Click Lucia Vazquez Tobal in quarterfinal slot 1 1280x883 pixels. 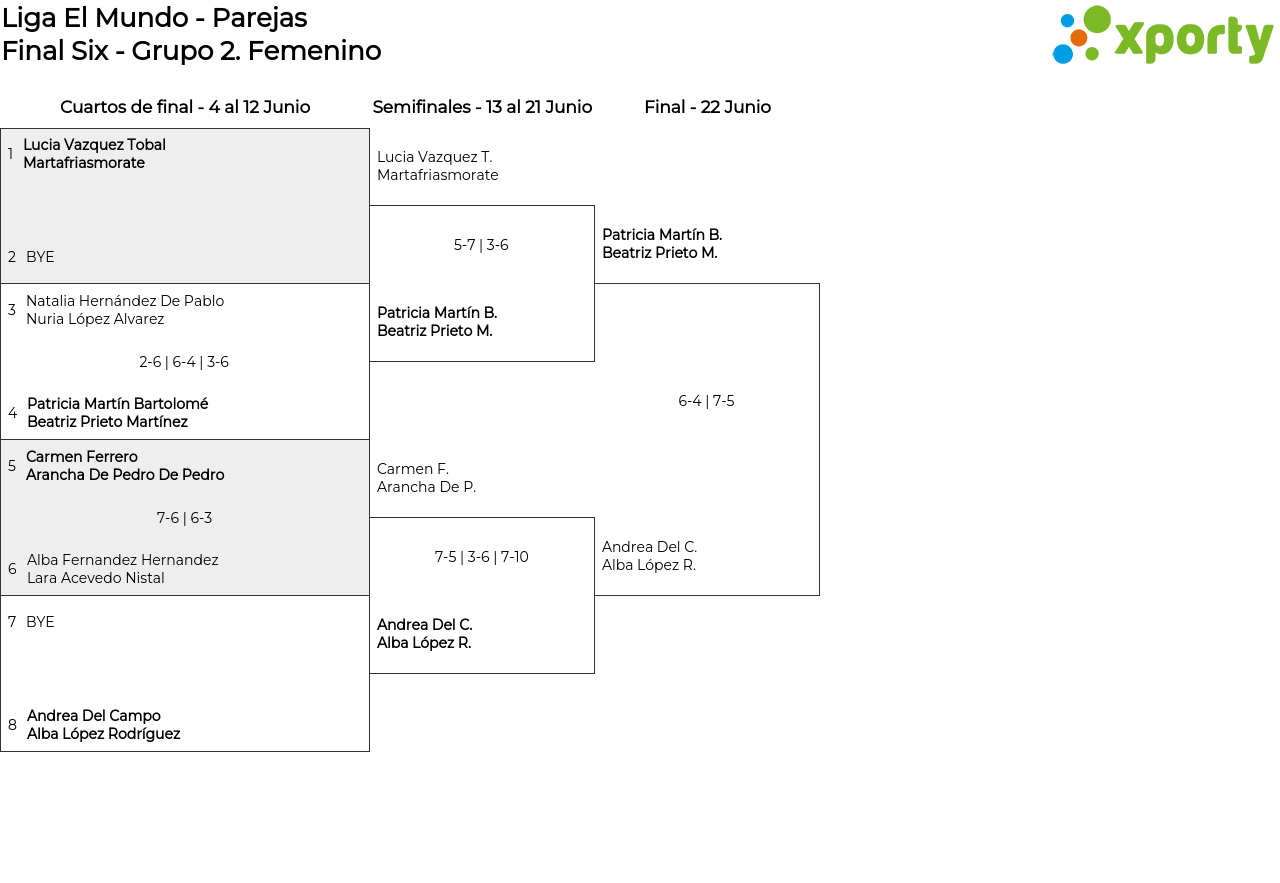tap(94, 145)
